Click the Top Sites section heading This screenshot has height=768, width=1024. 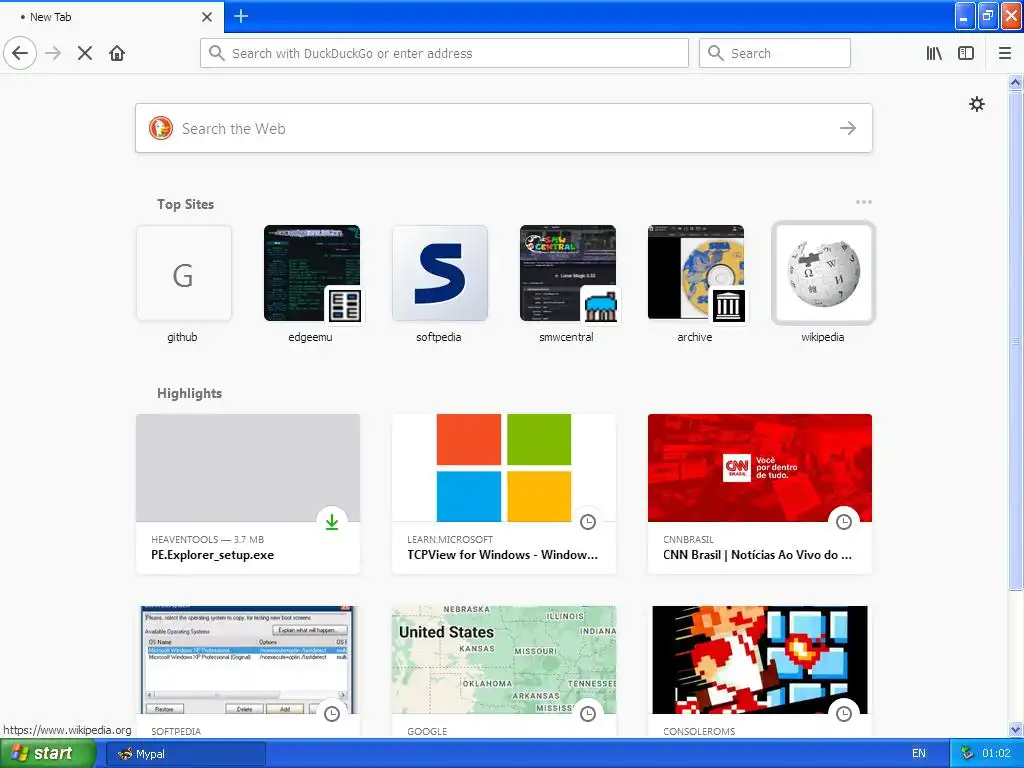tap(185, 204)
